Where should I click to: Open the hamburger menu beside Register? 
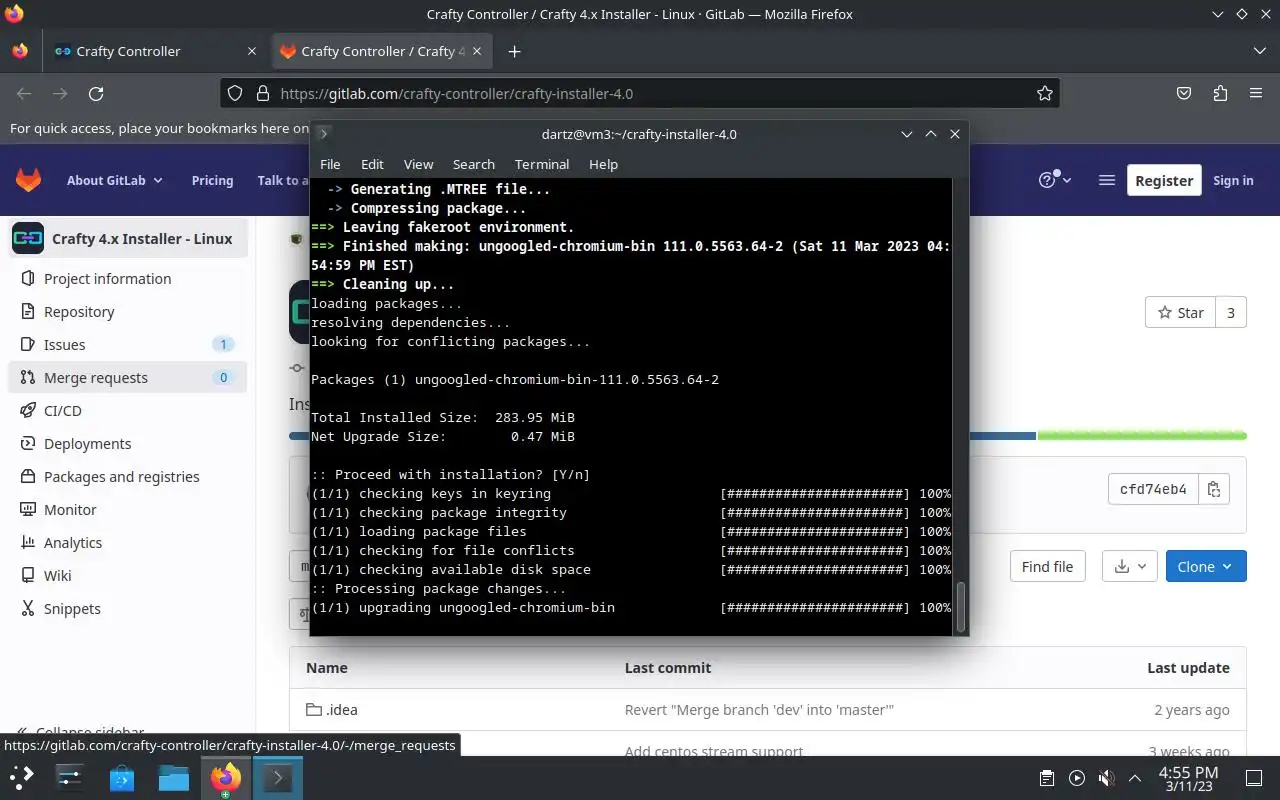1106,180
